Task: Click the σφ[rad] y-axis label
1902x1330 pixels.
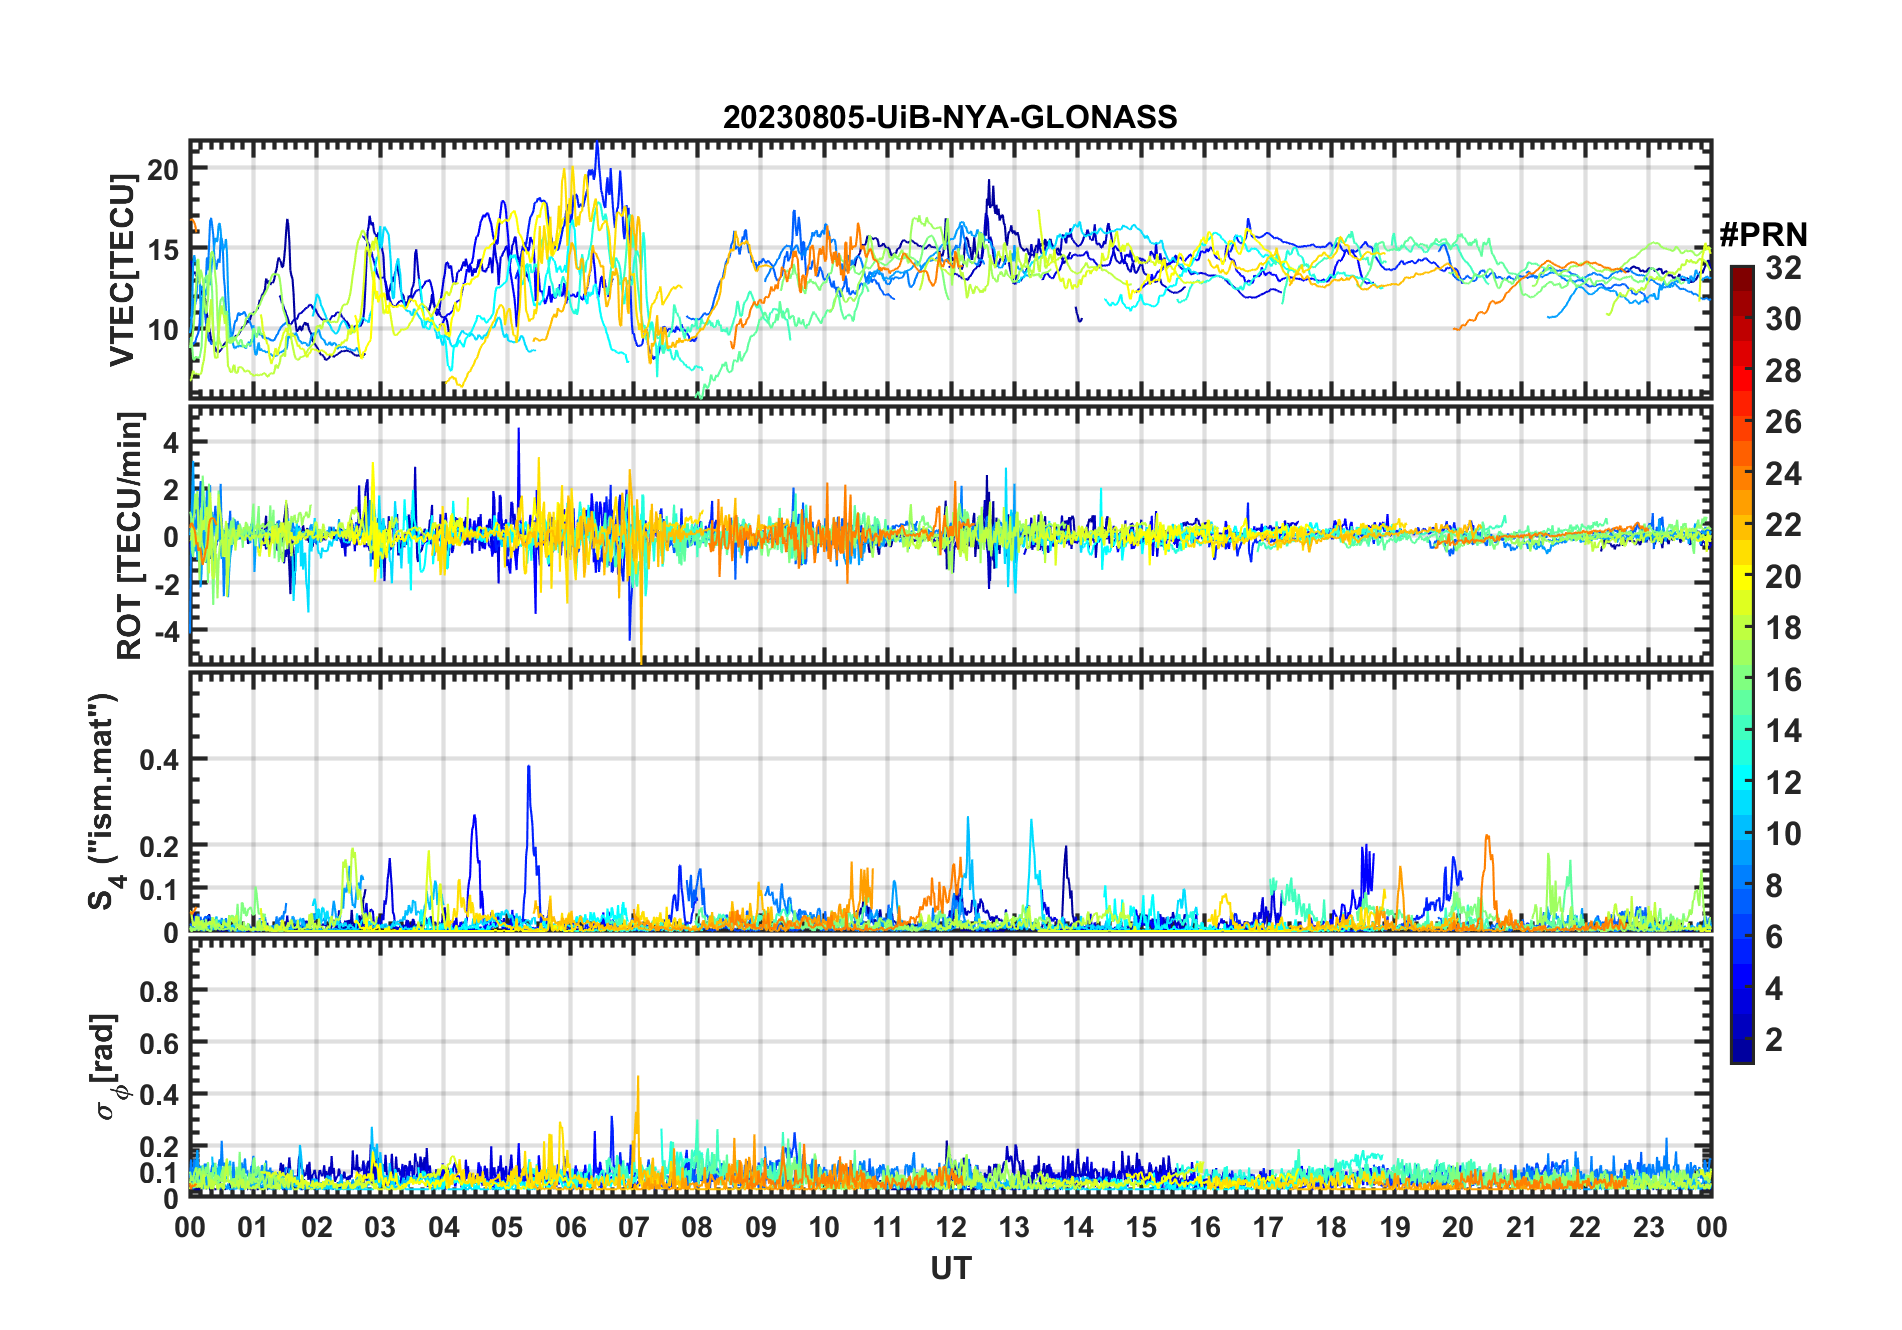Action: click(108, 1067)
